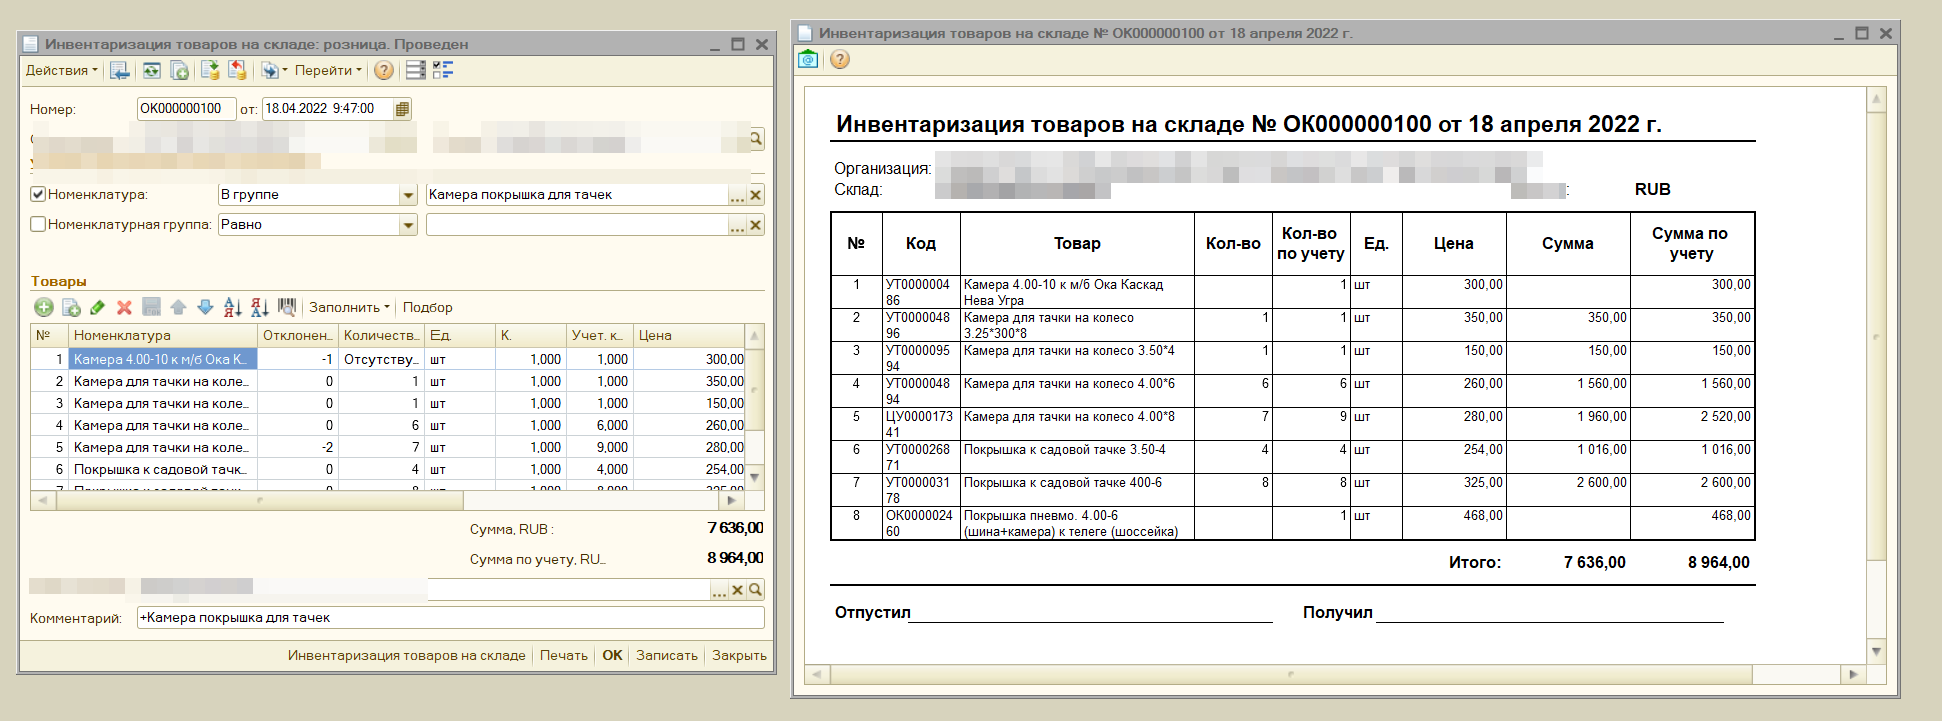The height and width of the screenshot is (721, 1942).
Task: Open the Перейти menu
Action: click(x=328, y=70)
